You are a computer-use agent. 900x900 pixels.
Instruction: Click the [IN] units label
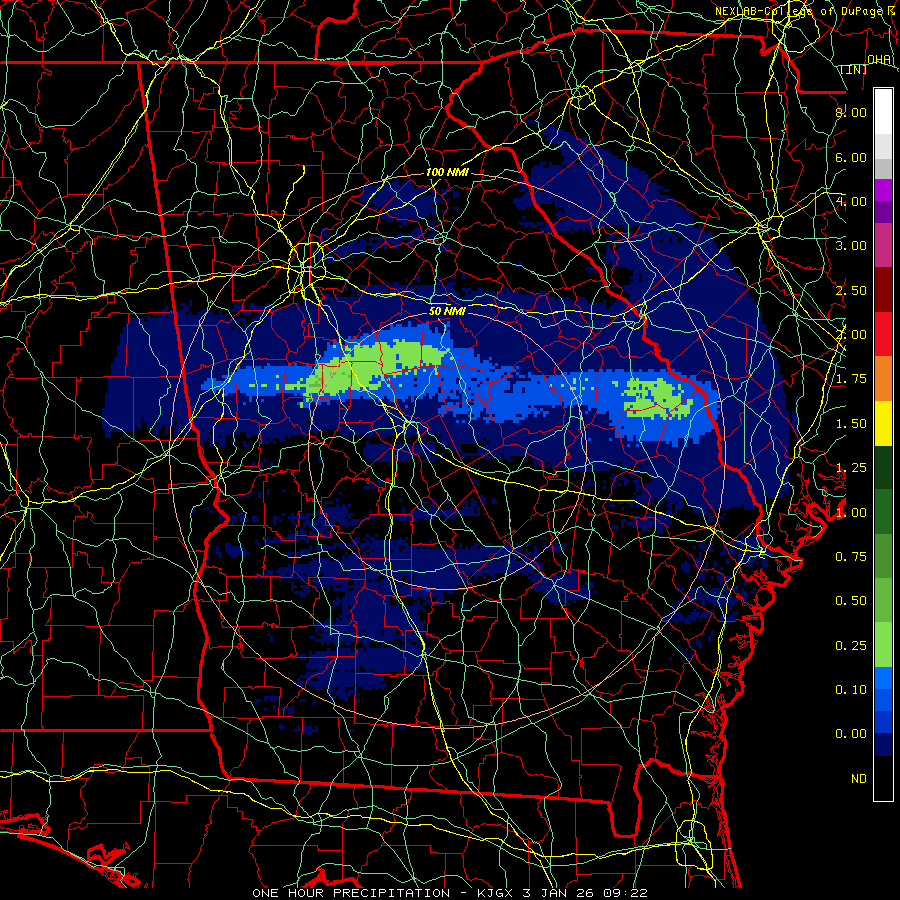click(x=854, y=69)
